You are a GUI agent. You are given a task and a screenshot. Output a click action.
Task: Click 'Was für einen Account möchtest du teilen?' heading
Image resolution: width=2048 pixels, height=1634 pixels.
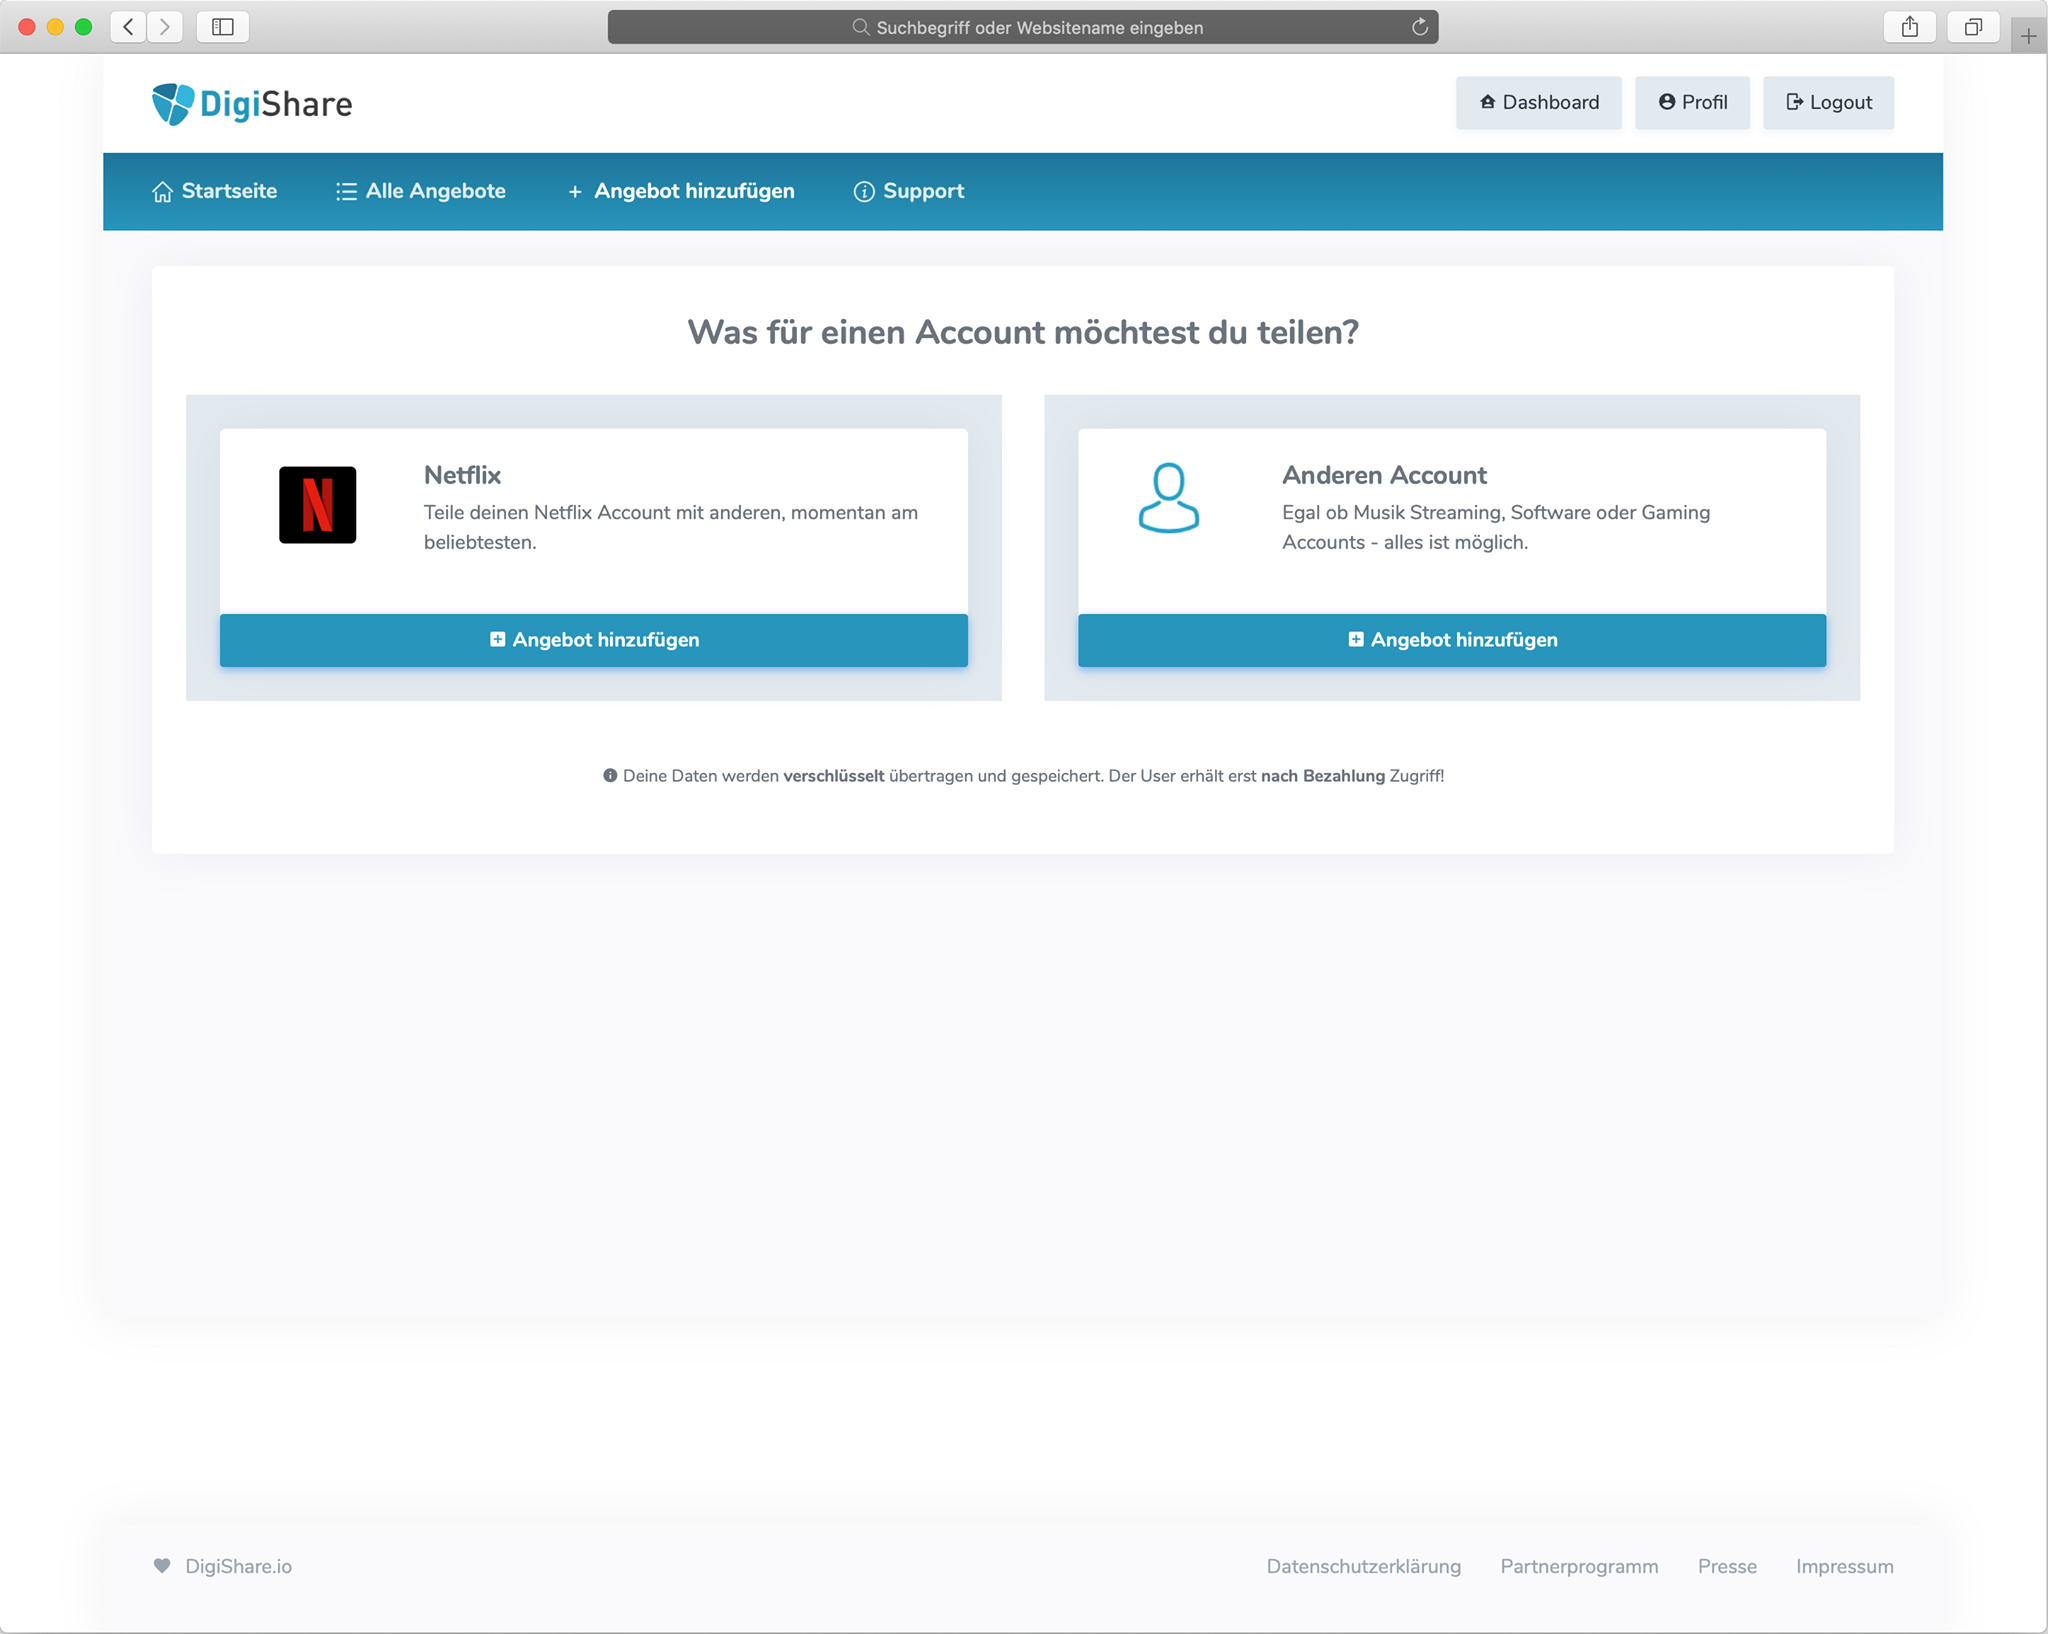[x=1023, y=332]
